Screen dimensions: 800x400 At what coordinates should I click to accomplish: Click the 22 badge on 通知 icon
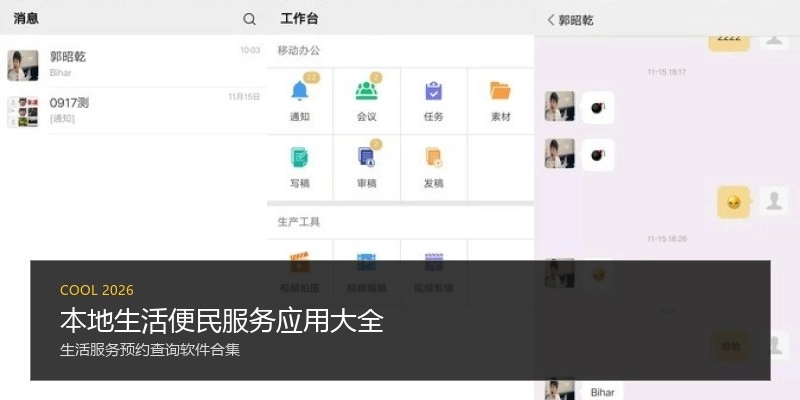point(311,78)
